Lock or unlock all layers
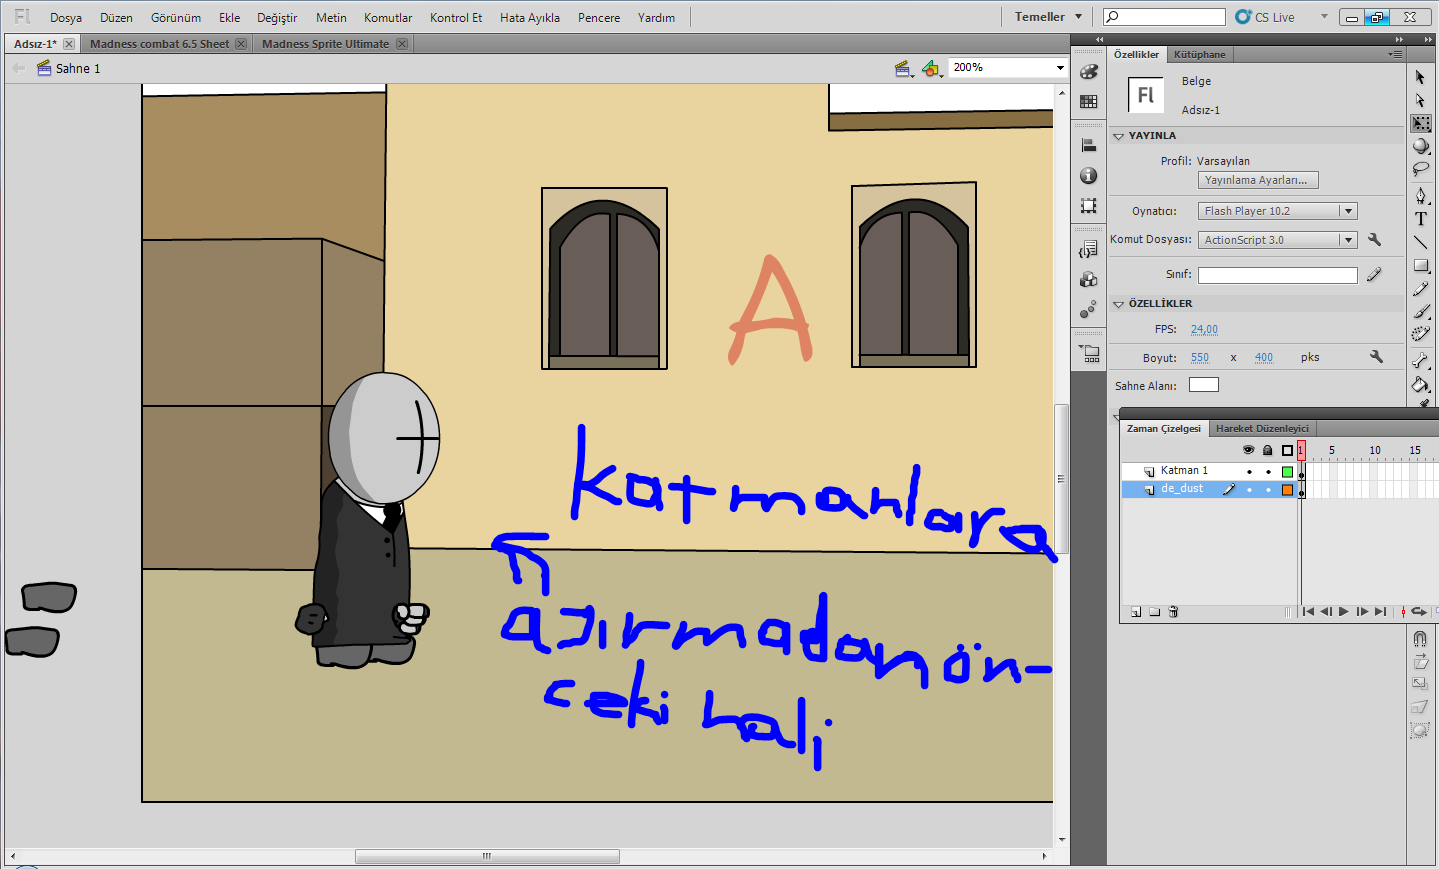The width and height of the screenshot is (1439, 869). (1268, 450)
